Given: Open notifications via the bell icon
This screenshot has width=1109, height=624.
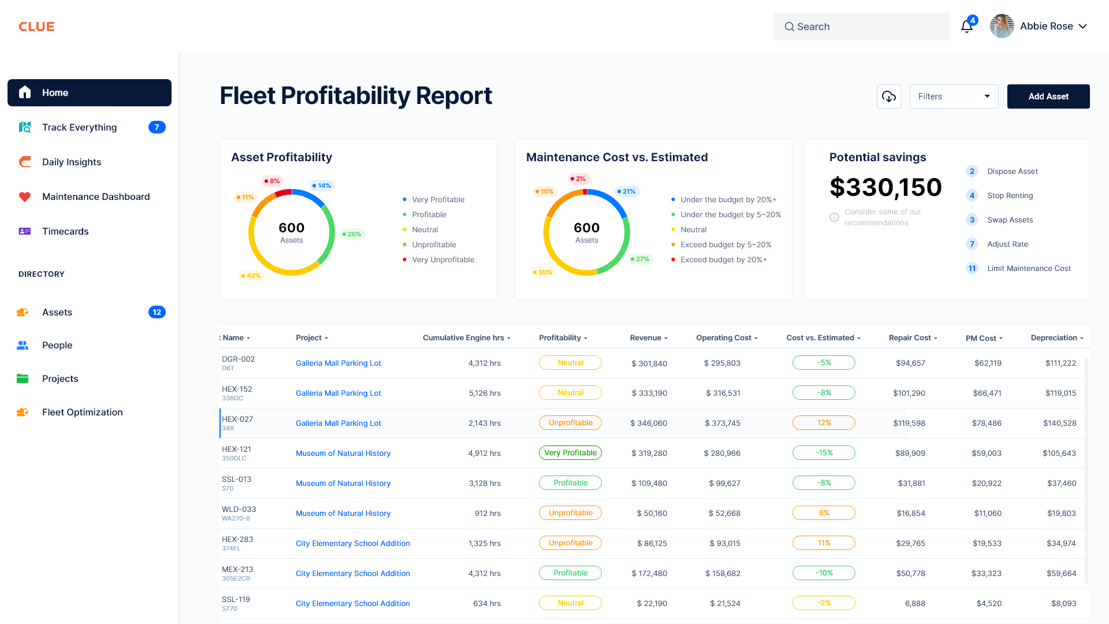Looking at the screenshot, I should click(x=966, y=26).
